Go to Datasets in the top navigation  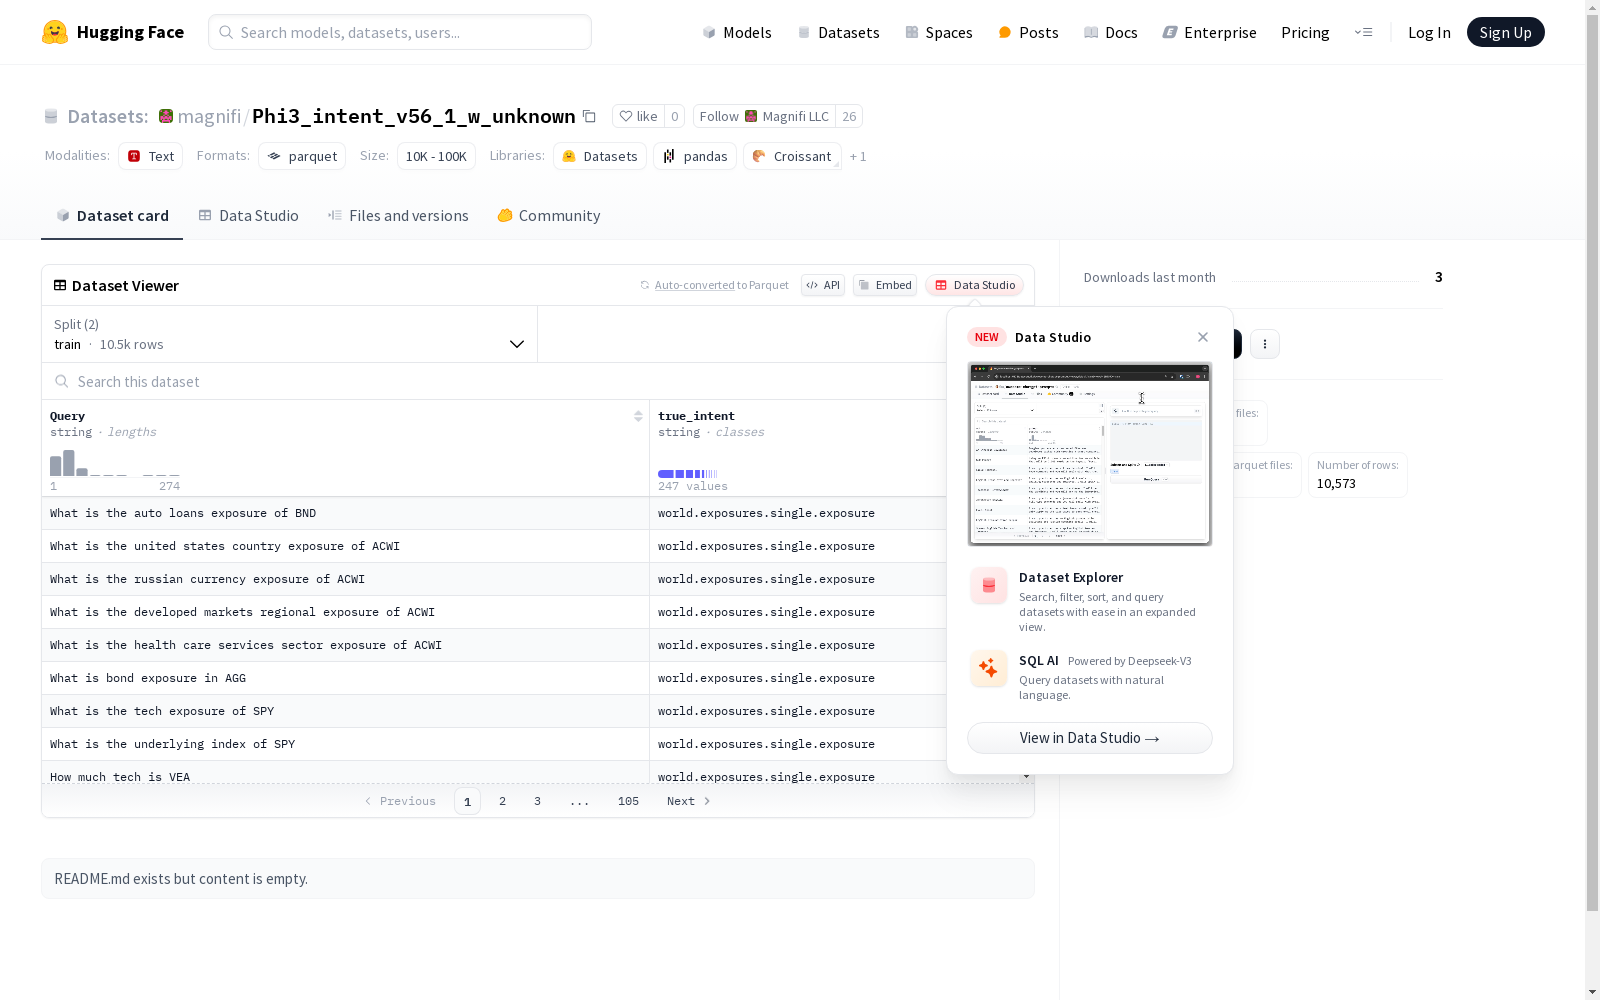point(838,33)
